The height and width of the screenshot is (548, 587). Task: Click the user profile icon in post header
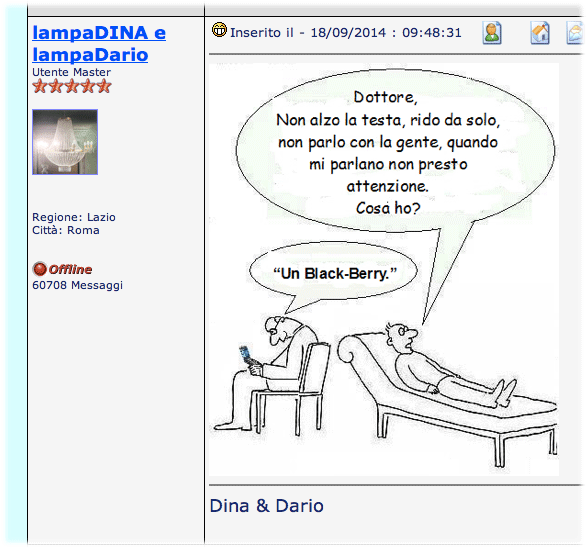pyautogui.click(x=492, y=33)
